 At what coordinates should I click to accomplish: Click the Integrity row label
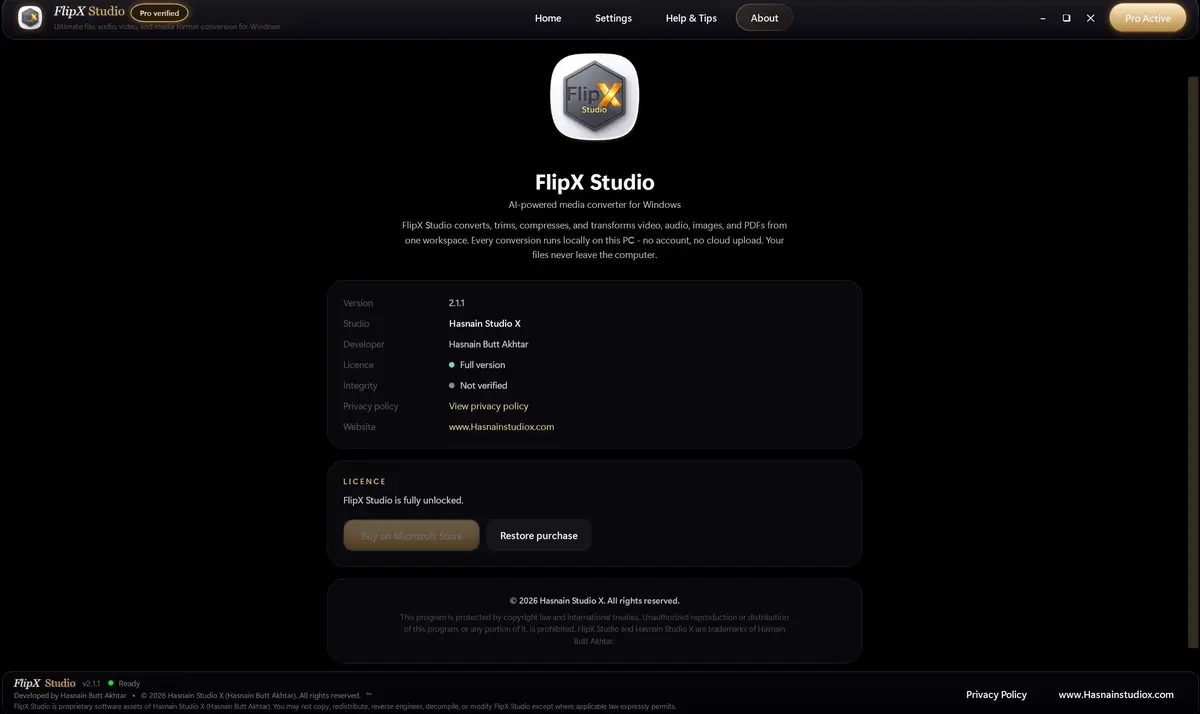click(360, 385)
